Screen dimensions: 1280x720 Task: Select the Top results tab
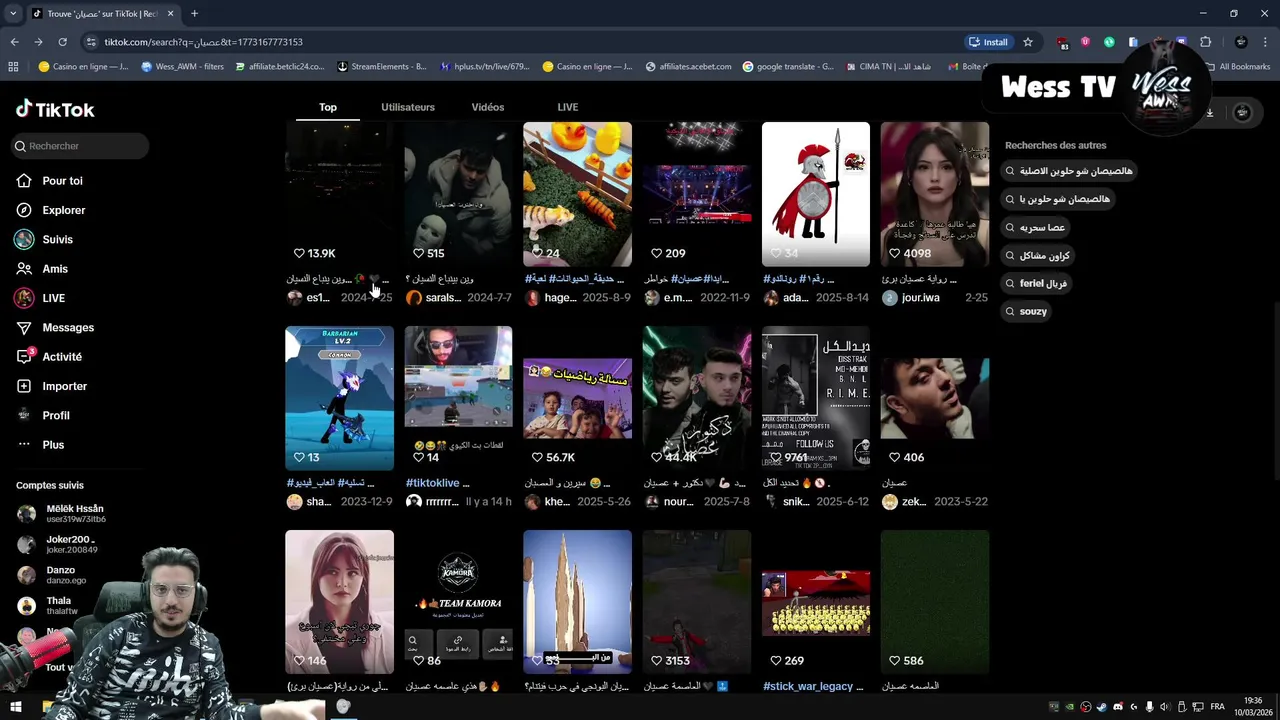click(328, 107)
